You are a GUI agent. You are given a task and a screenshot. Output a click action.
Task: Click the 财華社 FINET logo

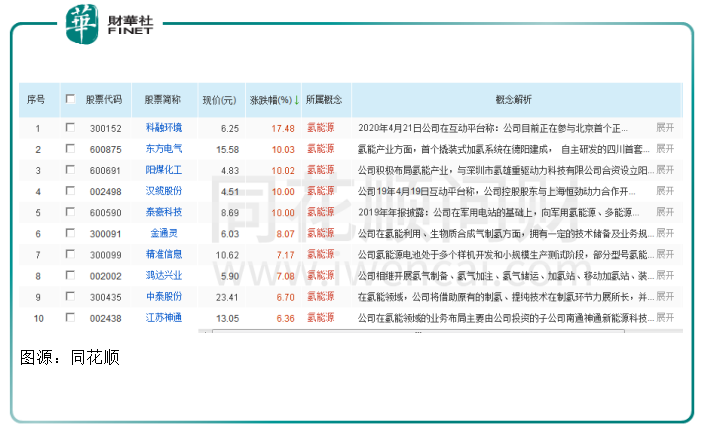tap(110, 25)
